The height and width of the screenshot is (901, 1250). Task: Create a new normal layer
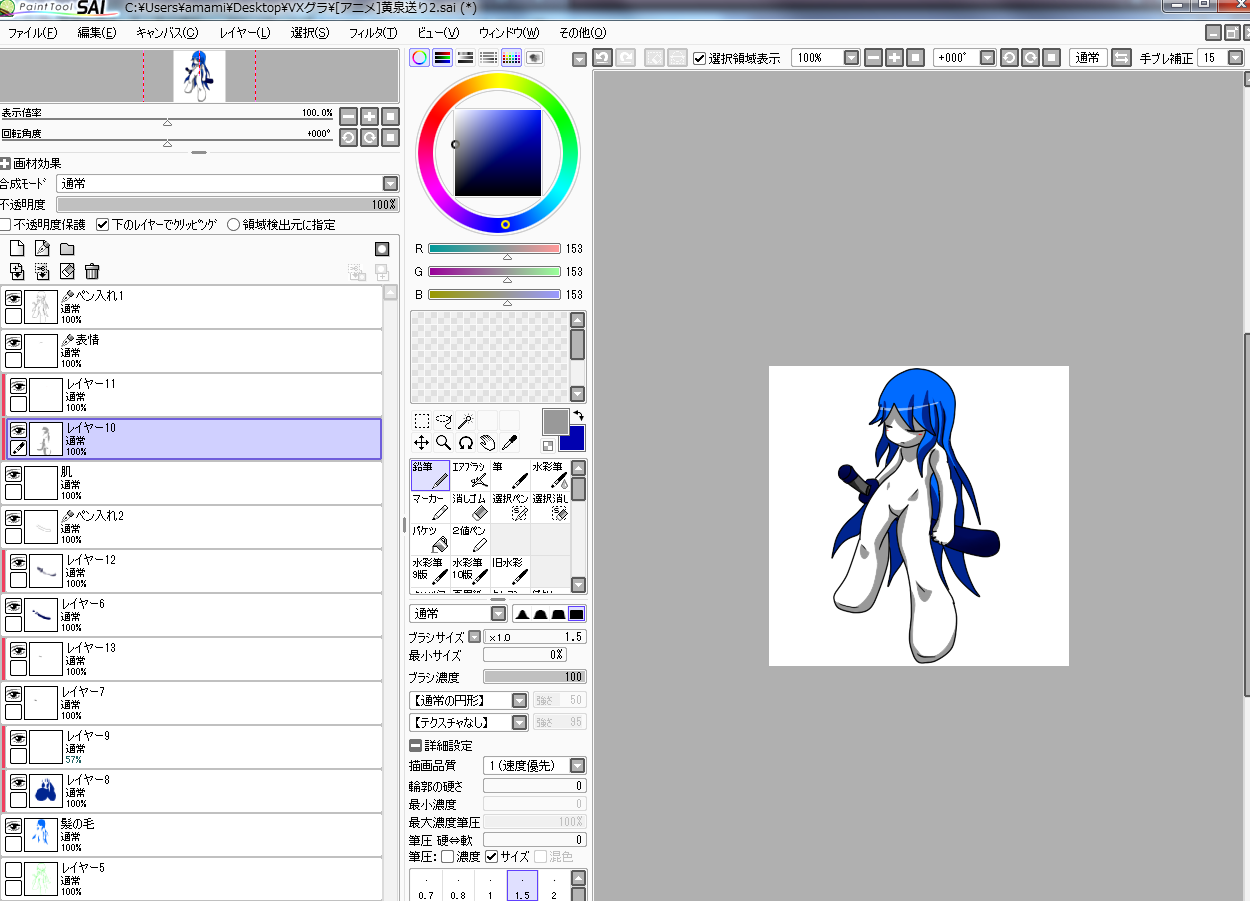tap(16, 249)
